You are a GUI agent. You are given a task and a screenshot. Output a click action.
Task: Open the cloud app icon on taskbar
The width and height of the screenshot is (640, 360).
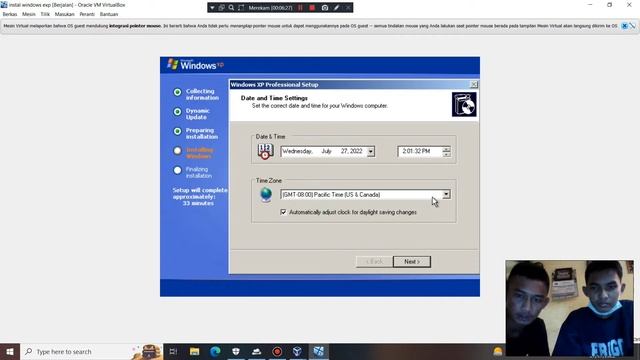point(256,351)
